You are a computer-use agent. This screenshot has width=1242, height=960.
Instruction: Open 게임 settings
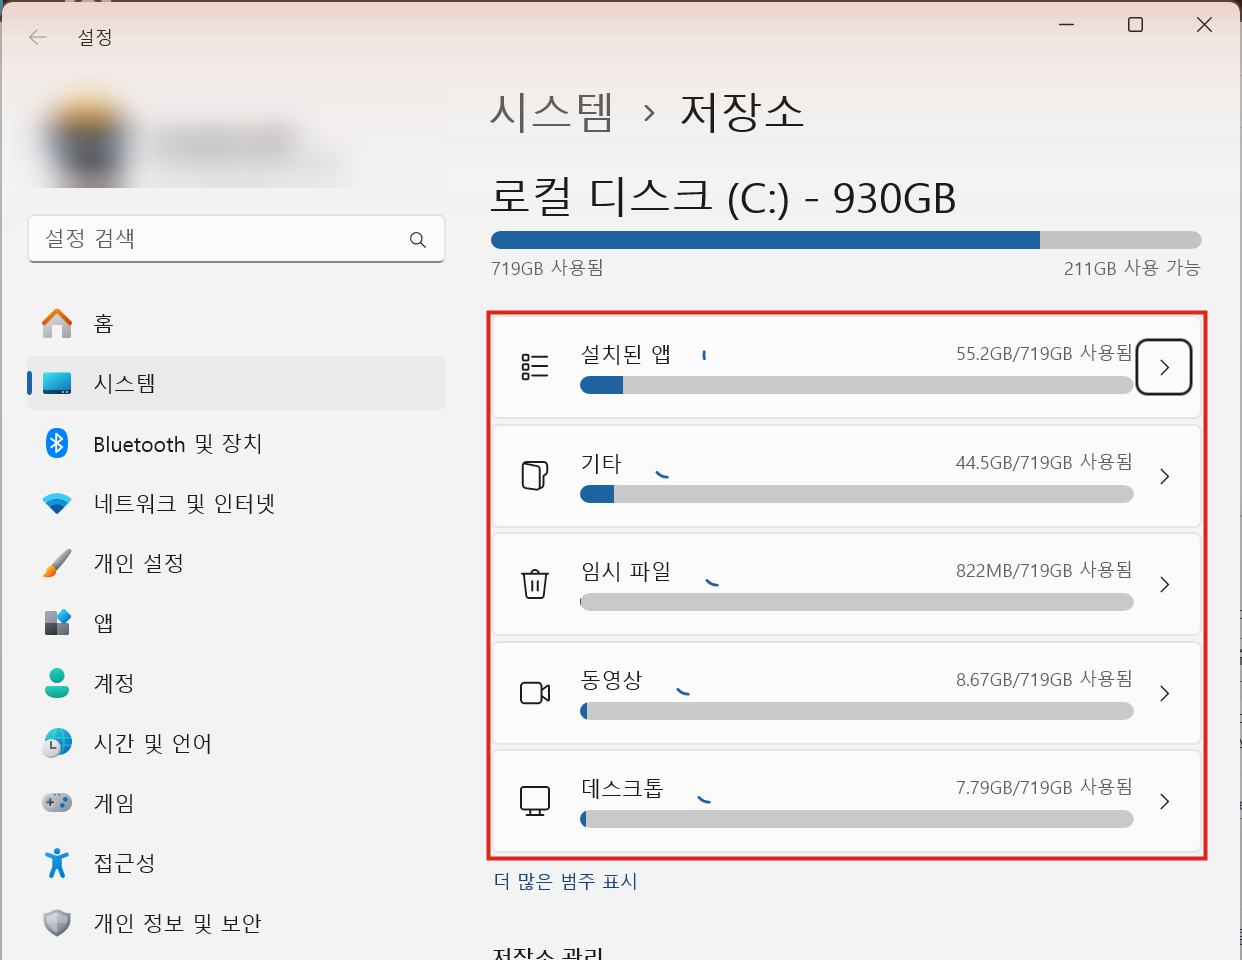(236, 803)
